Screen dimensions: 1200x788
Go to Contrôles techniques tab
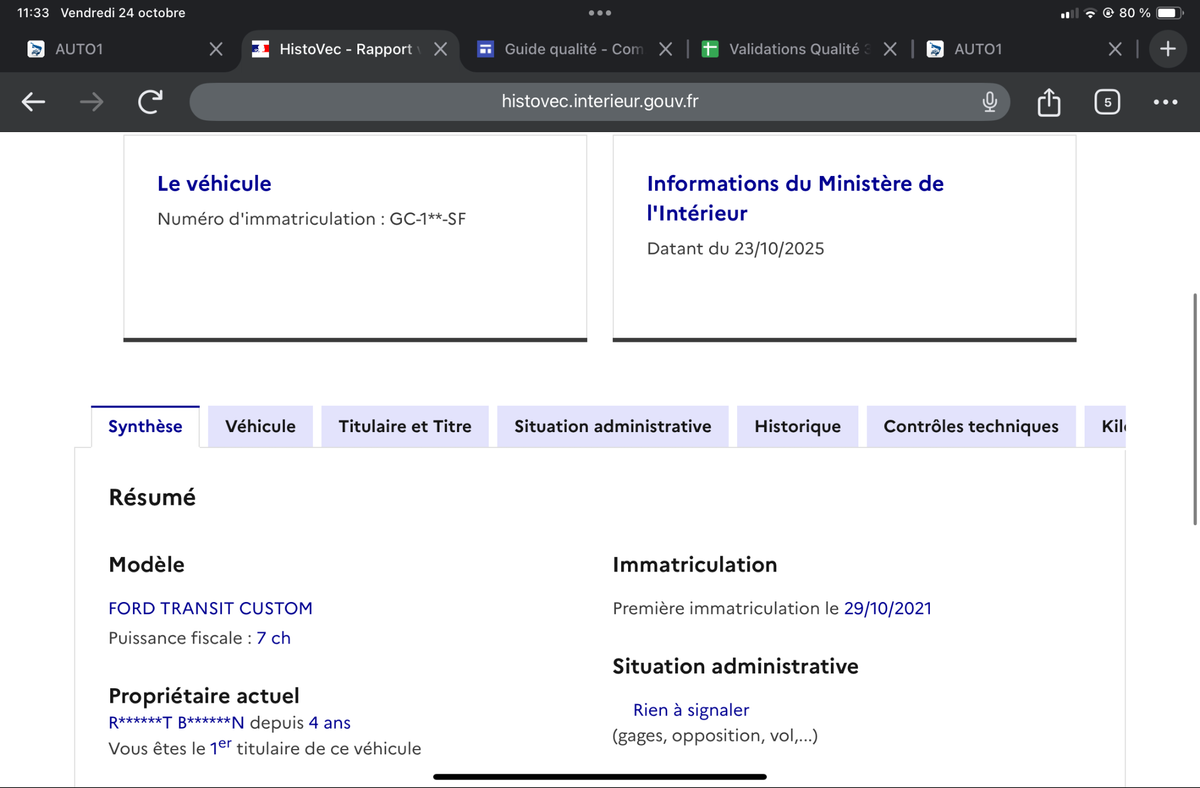point(970,426)
